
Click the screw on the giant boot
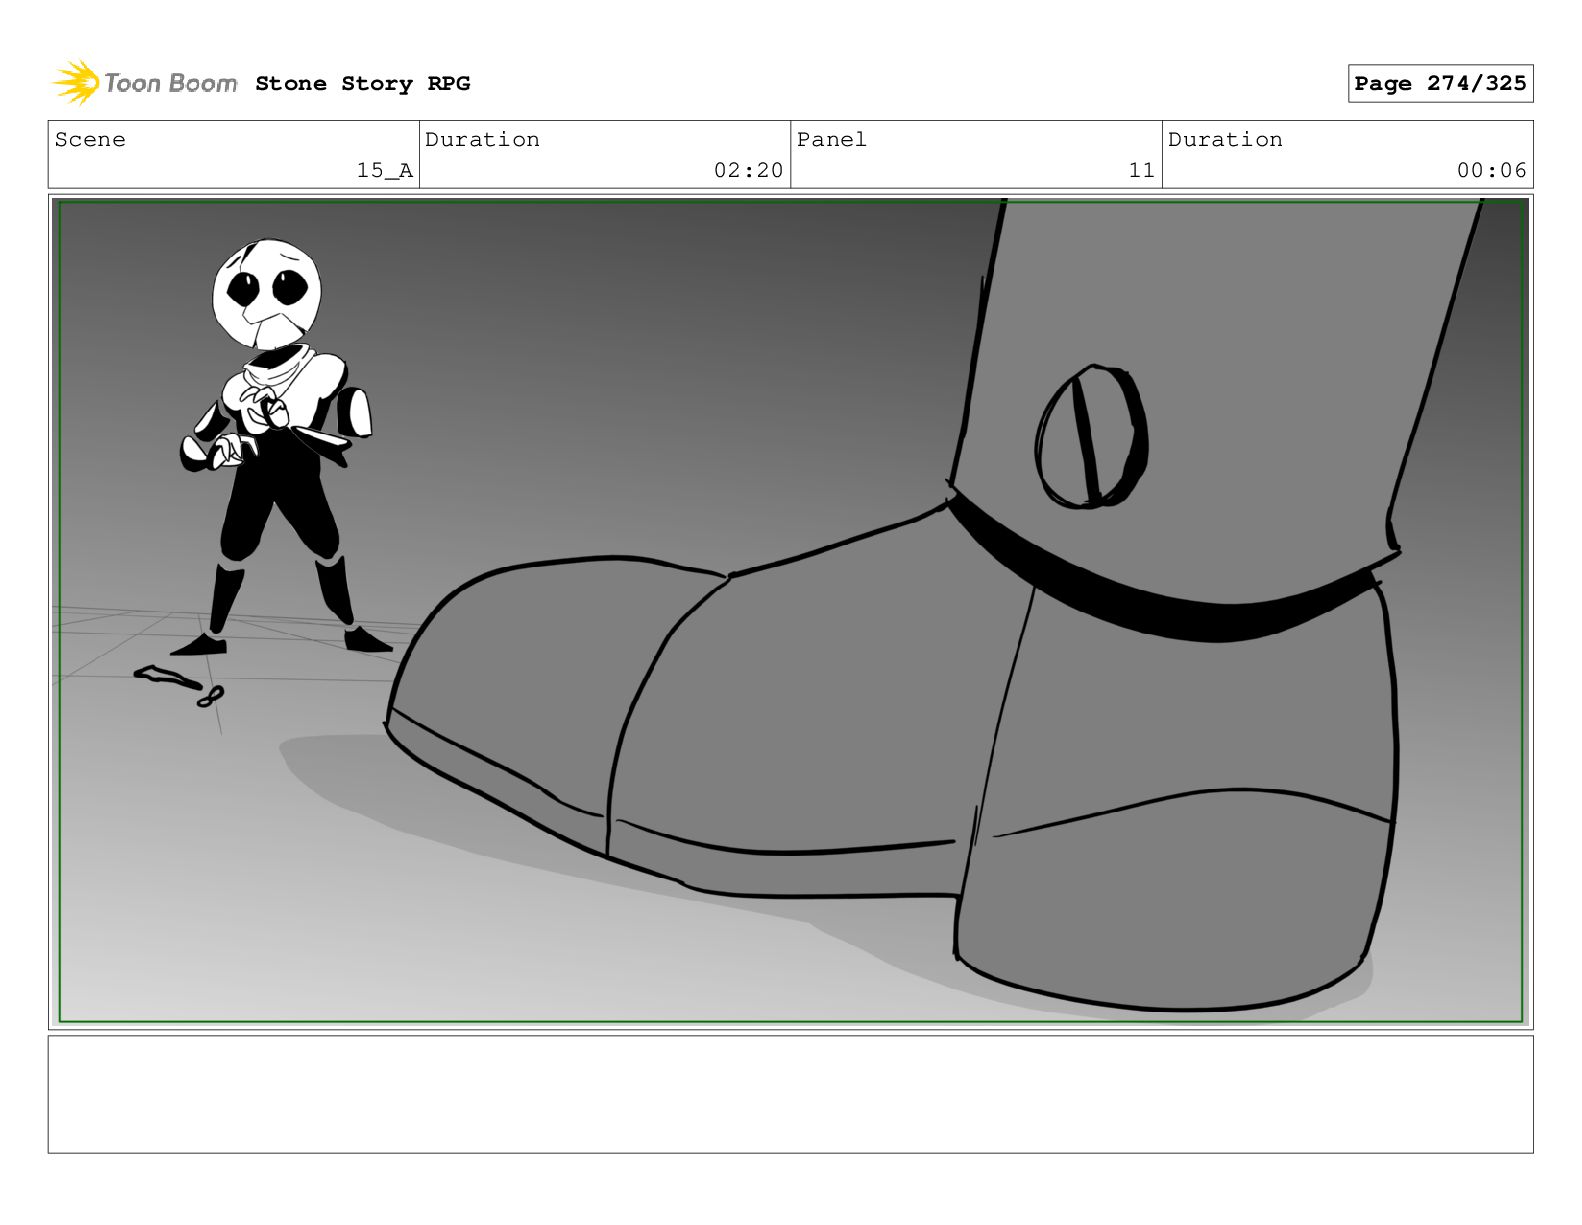[x=1091, y=436]
